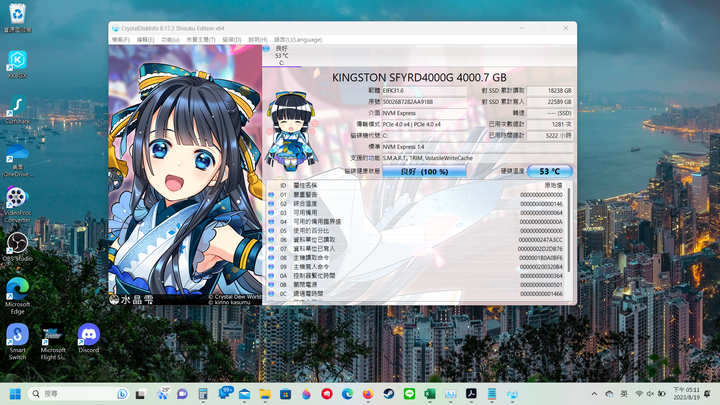
Task: Click the Windows Start button
Action: pyautogui.click(x=15, y=394)
